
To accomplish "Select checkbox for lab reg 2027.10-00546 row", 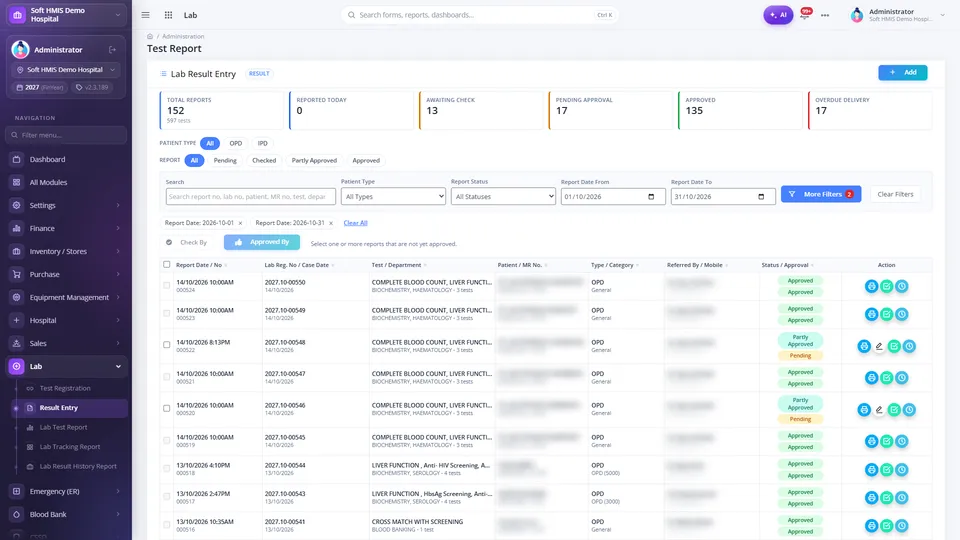I will (167, 408).
